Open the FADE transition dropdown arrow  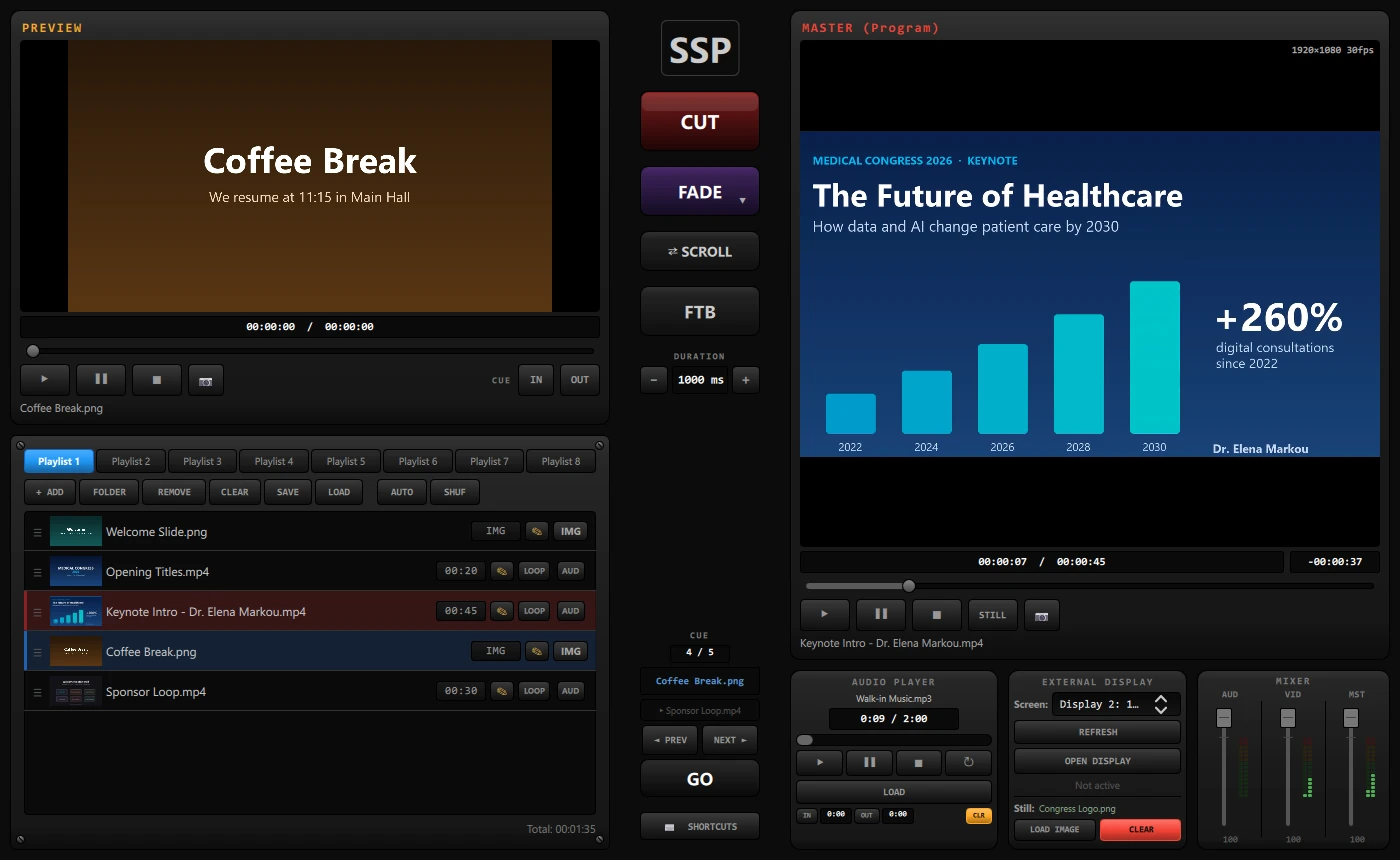pos(742,201)
